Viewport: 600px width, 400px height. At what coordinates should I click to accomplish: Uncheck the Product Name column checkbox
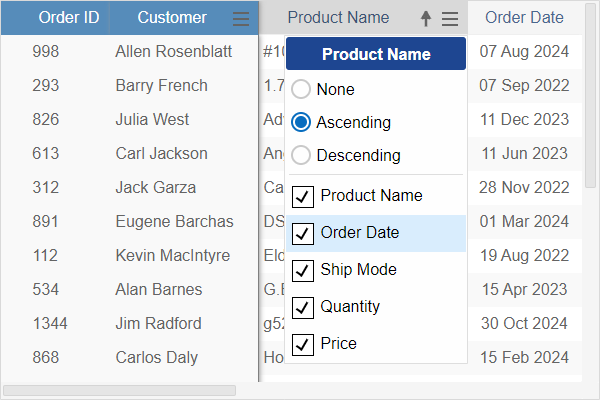point(303,196)
